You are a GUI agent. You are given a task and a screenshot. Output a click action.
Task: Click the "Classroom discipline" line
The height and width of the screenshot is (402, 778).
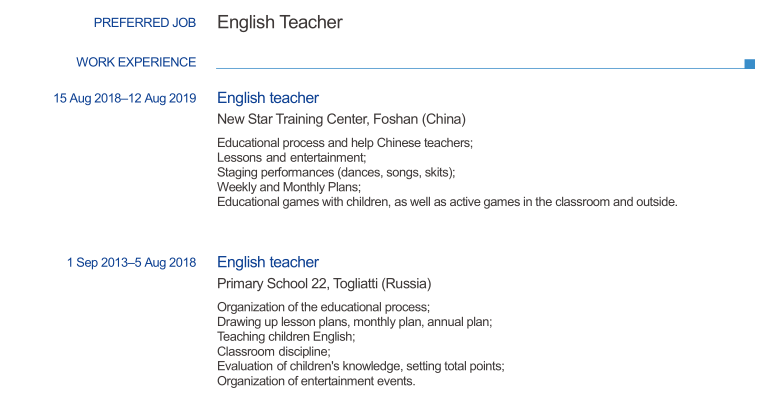tap(273, 352)
